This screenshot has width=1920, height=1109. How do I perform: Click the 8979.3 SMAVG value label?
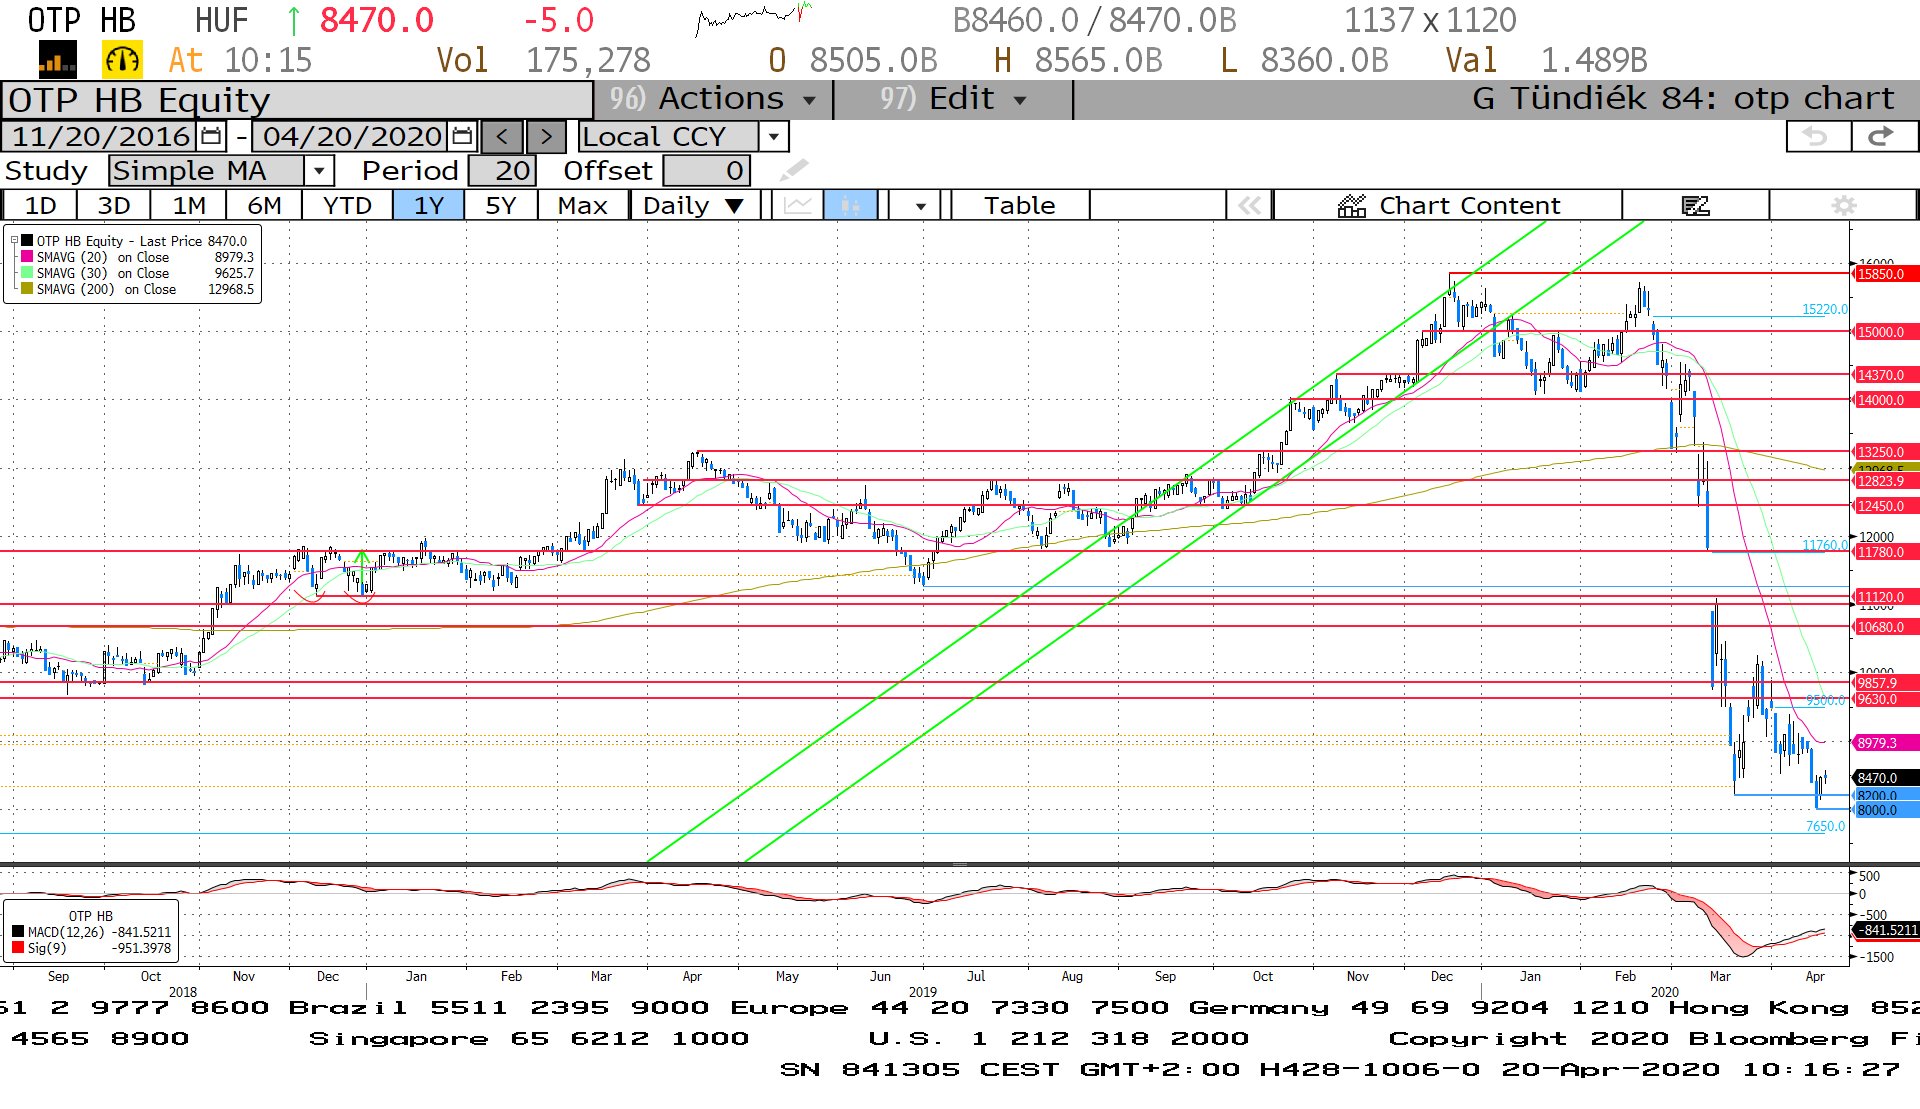pyautogui.click(x=1885, y=742)
